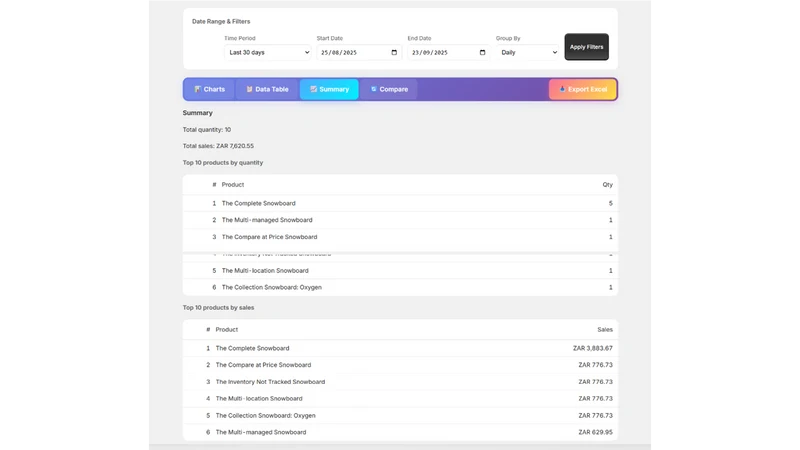Open the Compare tab
Image resolution: width=800 pixels, height=450 pixels.
389,89
